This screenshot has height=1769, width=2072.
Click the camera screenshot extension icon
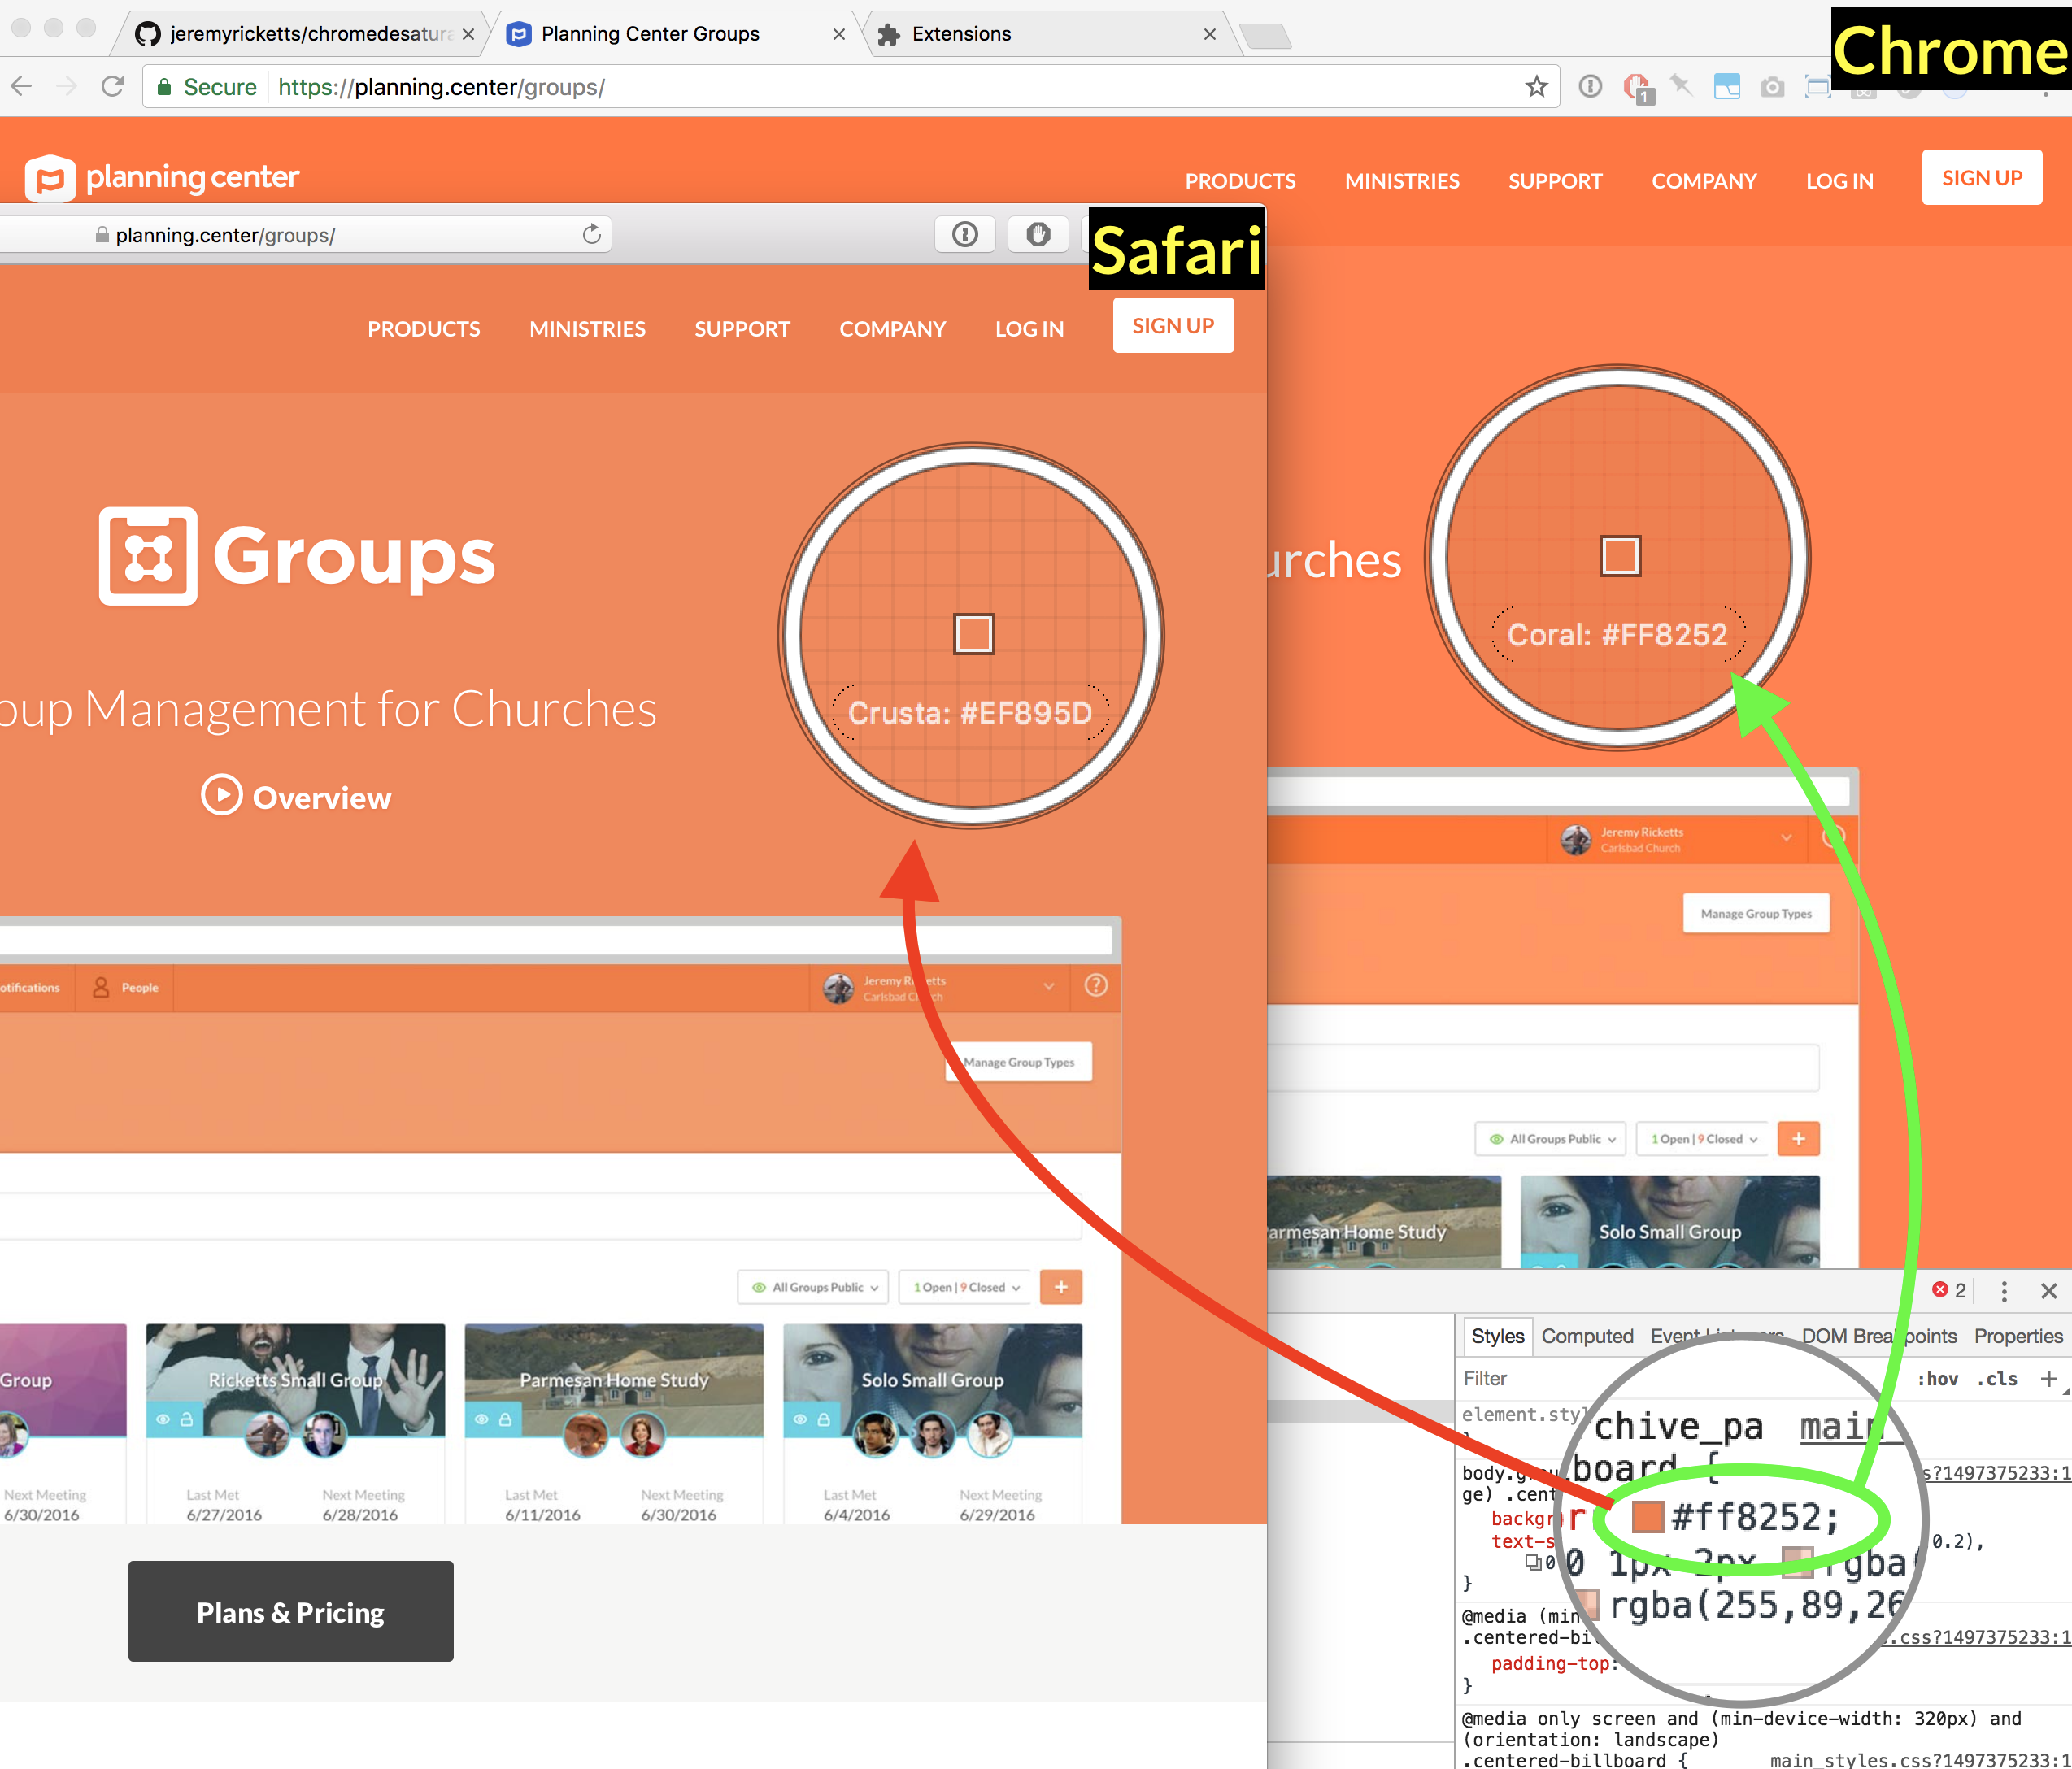pos(1772,87)
